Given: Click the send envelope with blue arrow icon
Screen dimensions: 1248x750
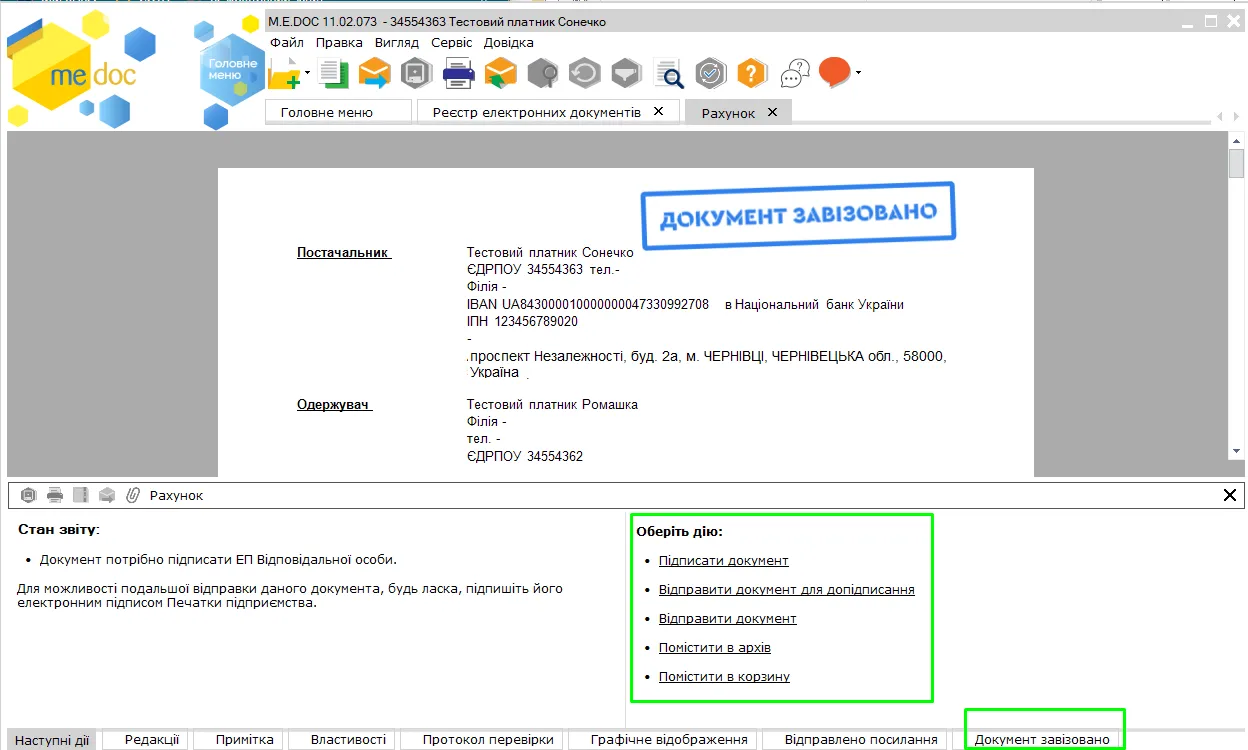Looking at the screenshot, I should [x=374, y=73].
